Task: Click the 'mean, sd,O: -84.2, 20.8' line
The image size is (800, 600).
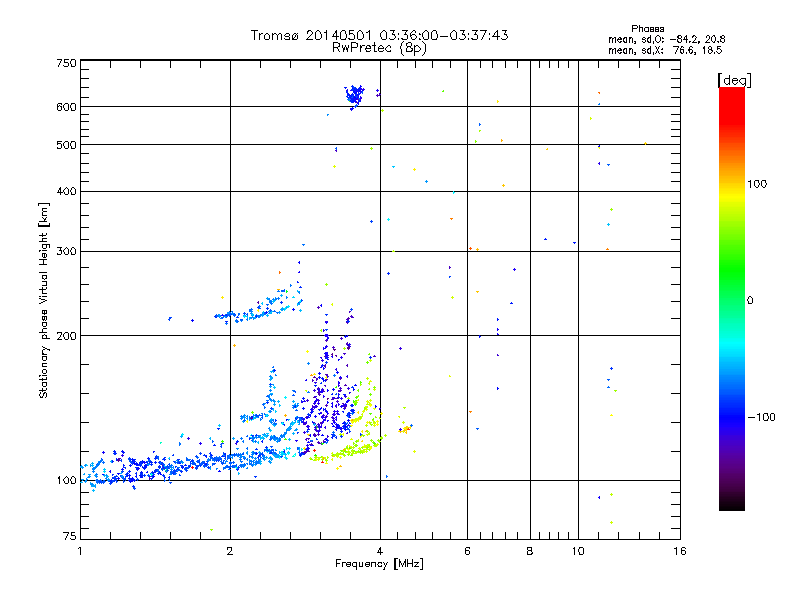Action: click(x=666, y=39)
